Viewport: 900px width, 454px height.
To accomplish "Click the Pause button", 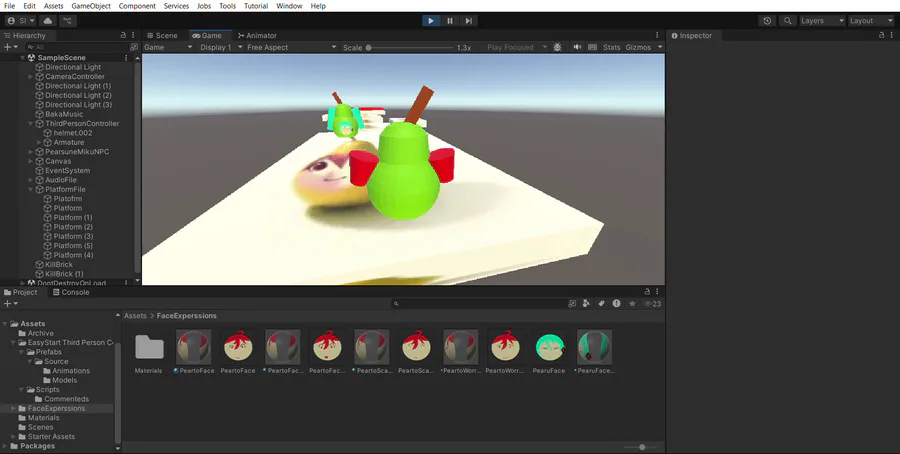I will [450, 21].
